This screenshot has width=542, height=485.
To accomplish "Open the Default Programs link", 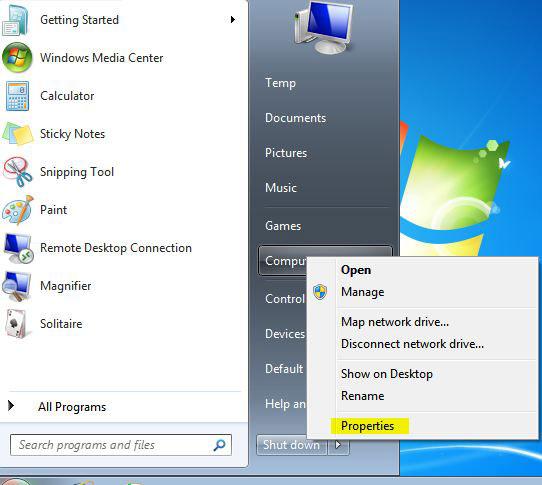I will [x=284, y=369].
